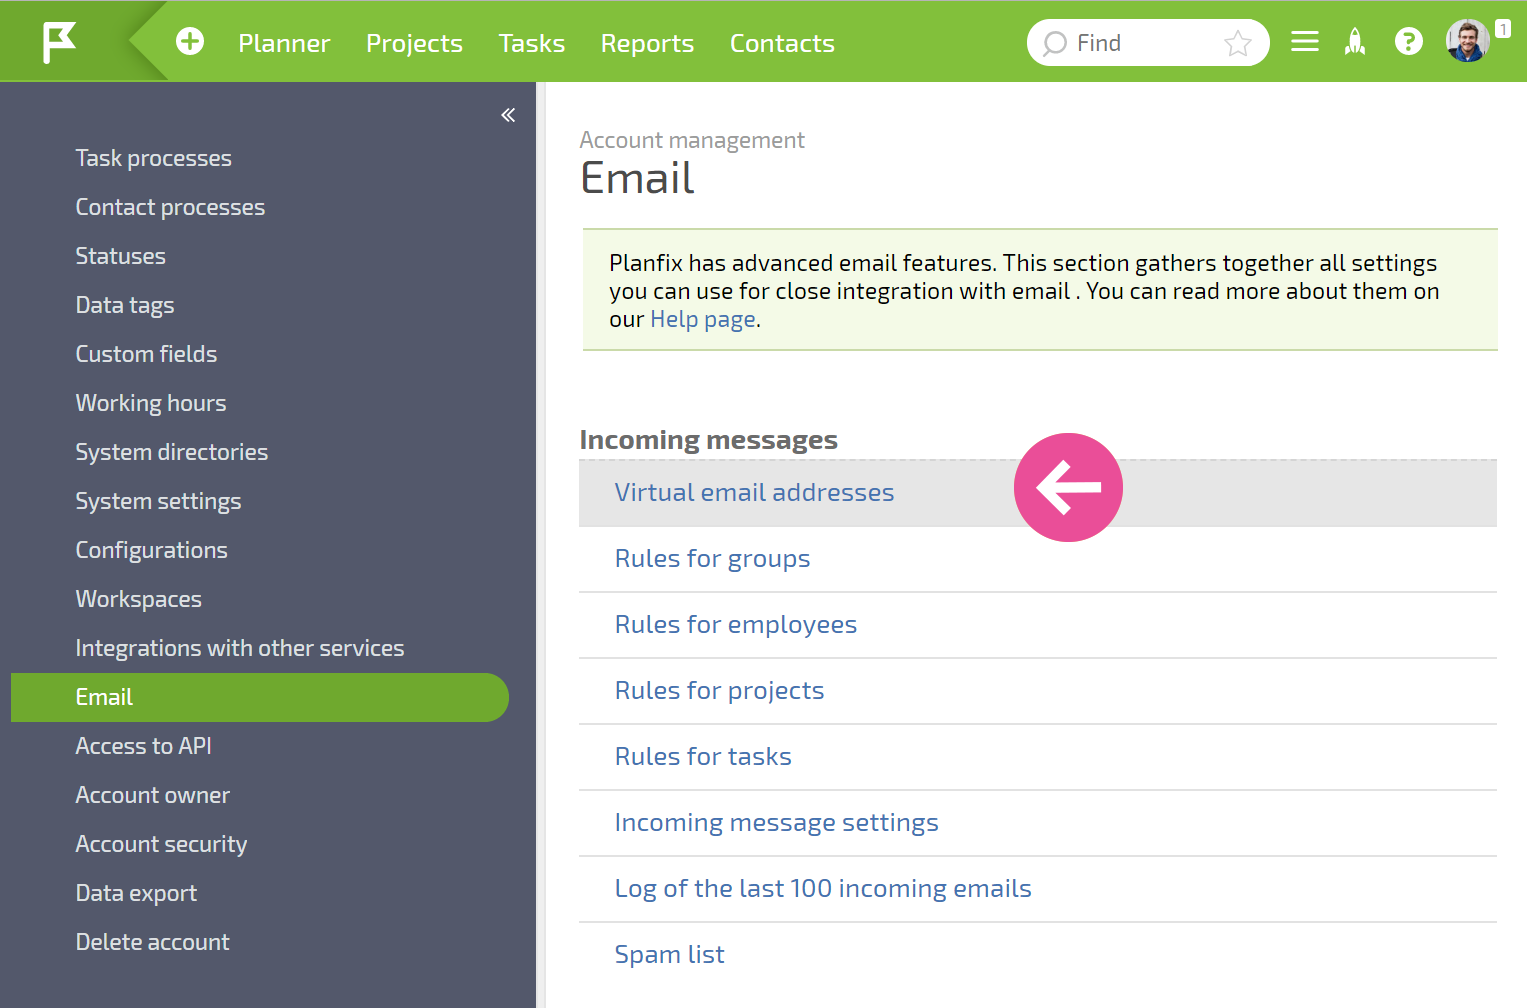This screenshot has height=1008, width=1527.
Task: Open the Planner menu
Action: pos(284,43)
